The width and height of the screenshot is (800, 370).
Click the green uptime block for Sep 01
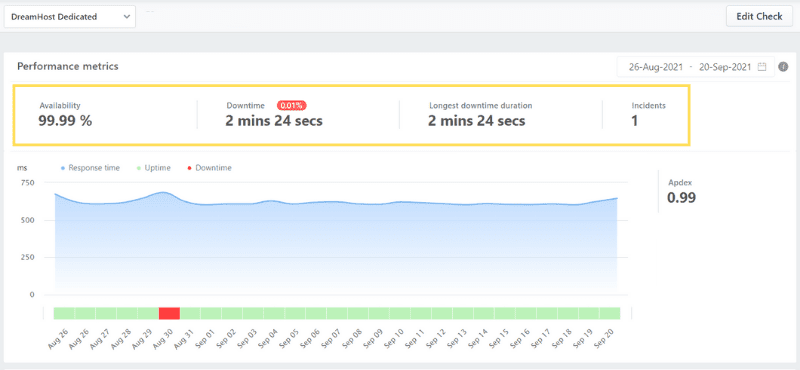(210, 313)
